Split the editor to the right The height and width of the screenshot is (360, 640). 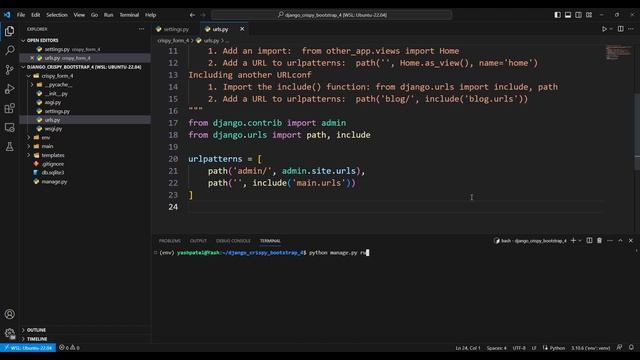point(620,29)
